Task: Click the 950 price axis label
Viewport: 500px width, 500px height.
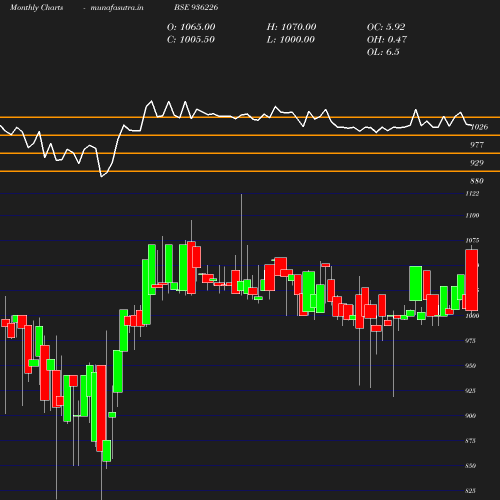Action: click(x=470, y=366)
